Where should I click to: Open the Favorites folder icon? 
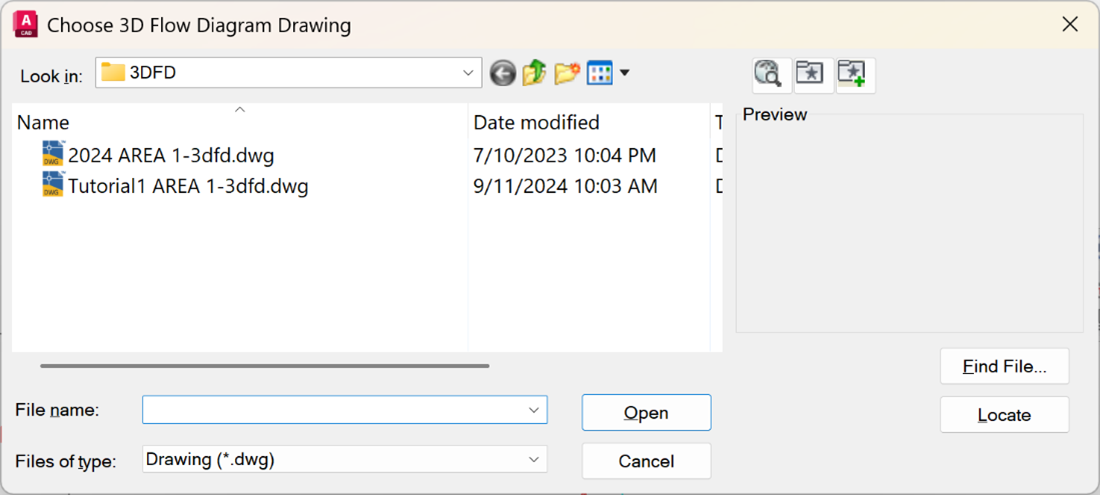pos(810,73)
